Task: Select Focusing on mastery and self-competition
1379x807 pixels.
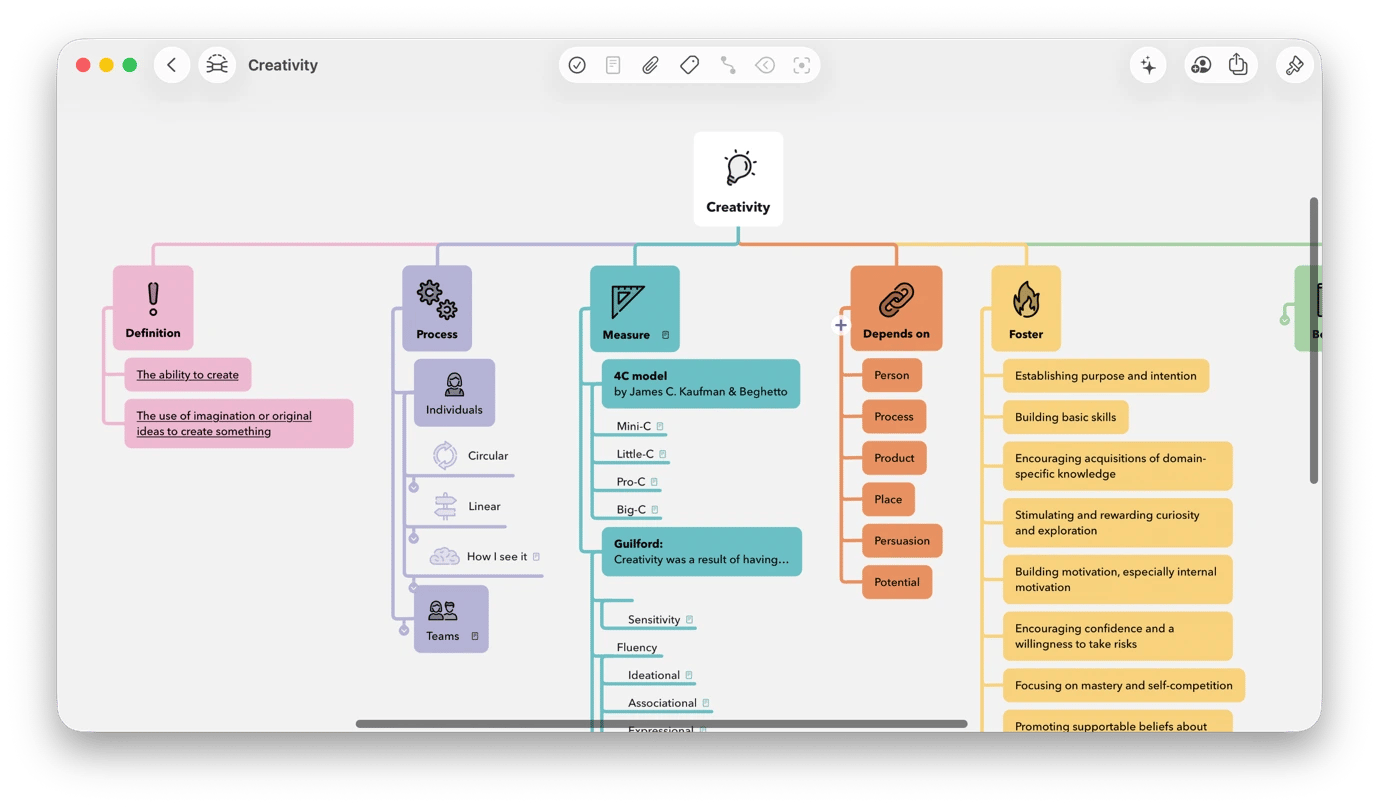Action: [x=1124, y=686]
